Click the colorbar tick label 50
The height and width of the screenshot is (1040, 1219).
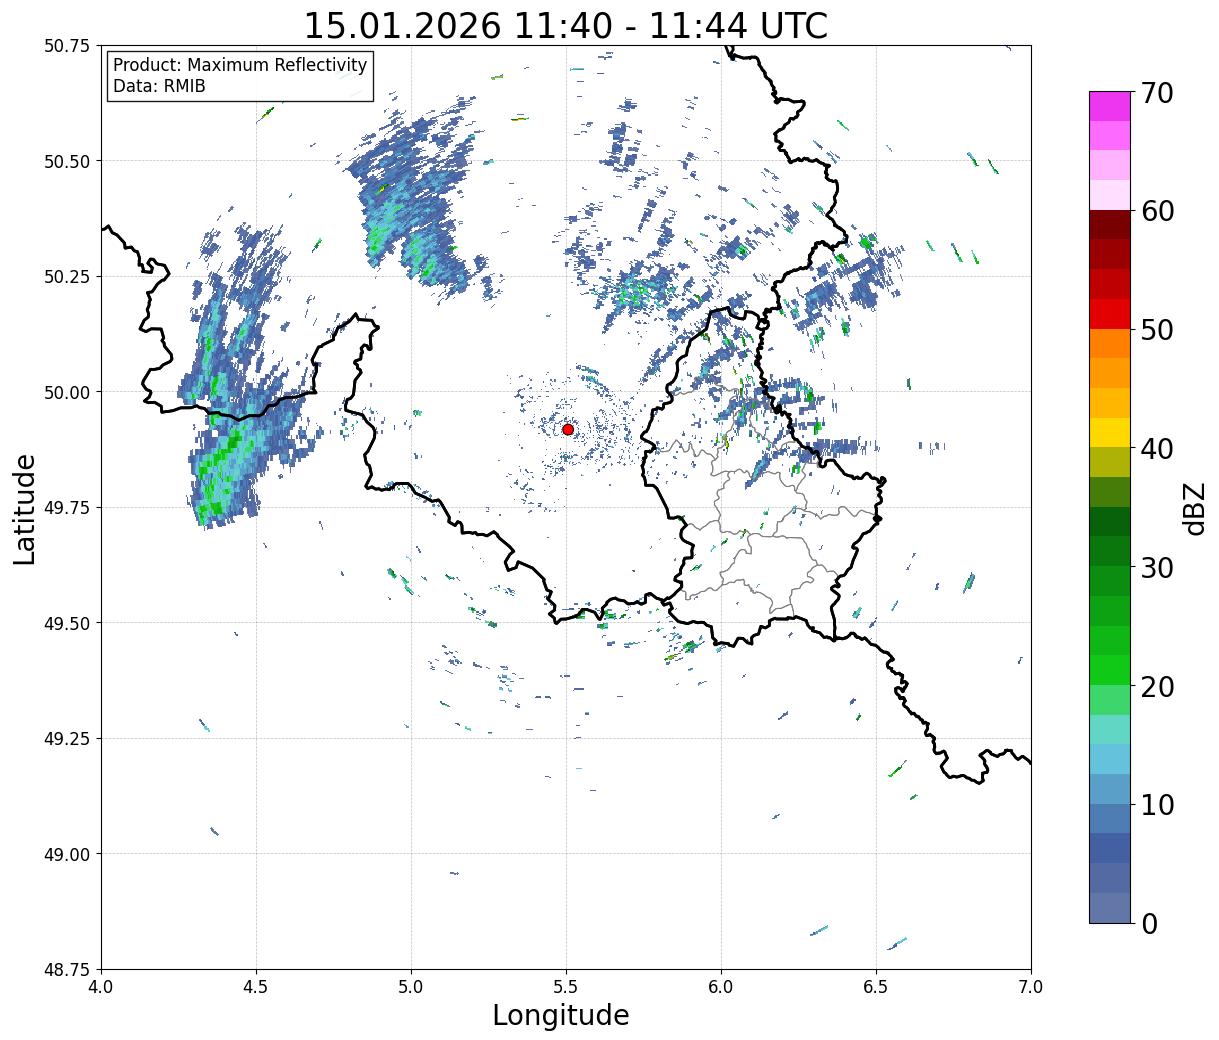click(1157, 330)
